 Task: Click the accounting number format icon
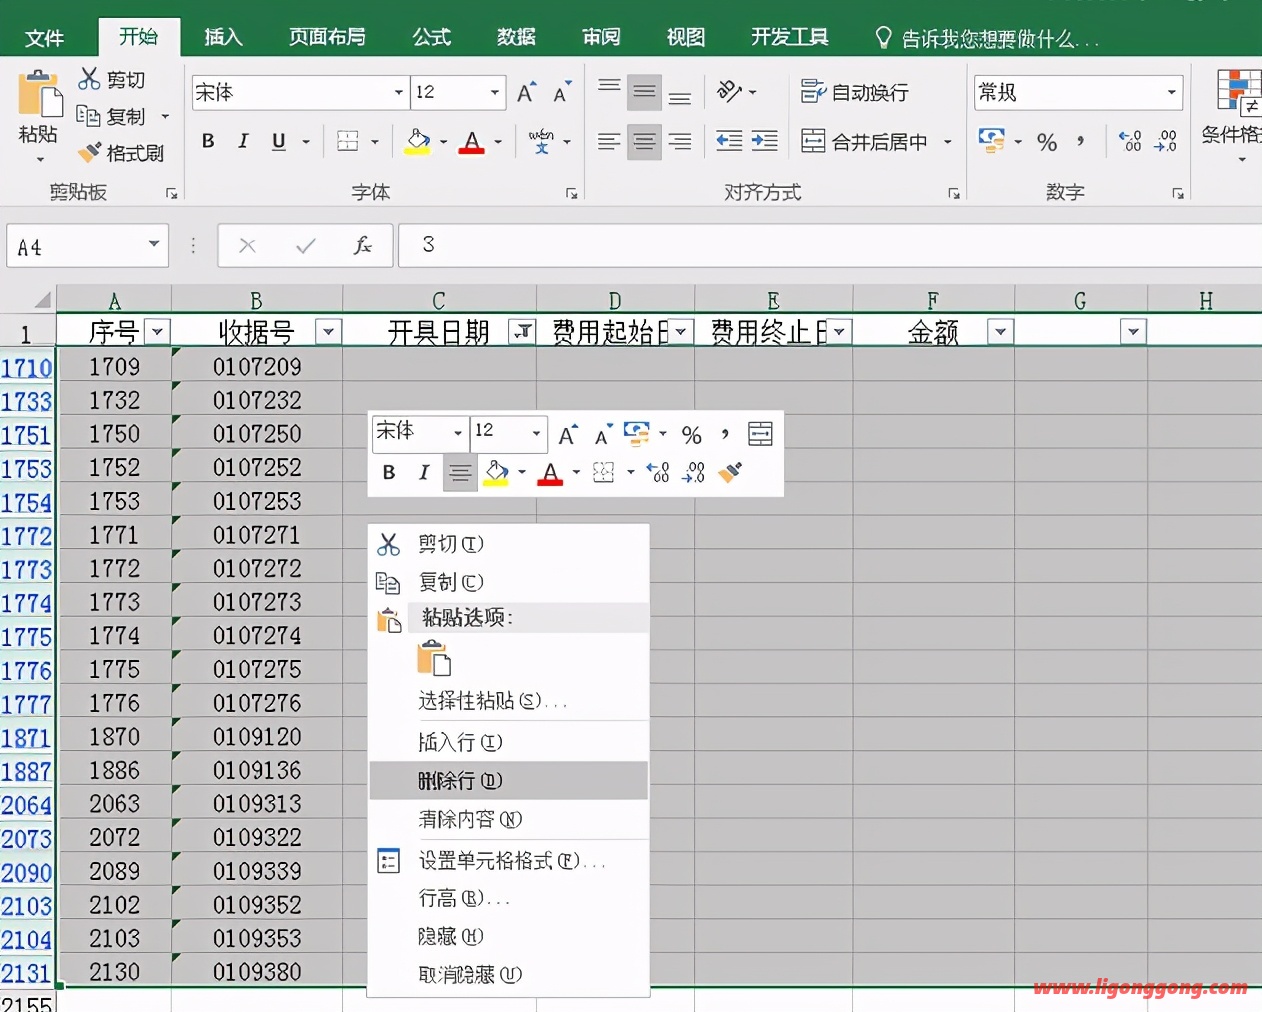(991, 141)
